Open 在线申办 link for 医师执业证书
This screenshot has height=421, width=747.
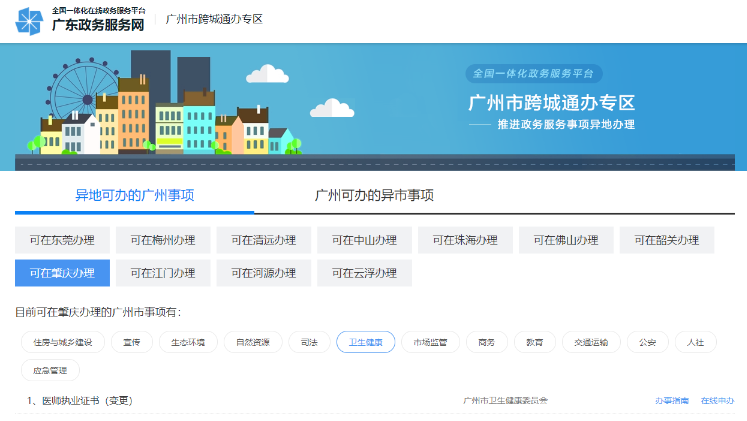[x=717, y=401]
